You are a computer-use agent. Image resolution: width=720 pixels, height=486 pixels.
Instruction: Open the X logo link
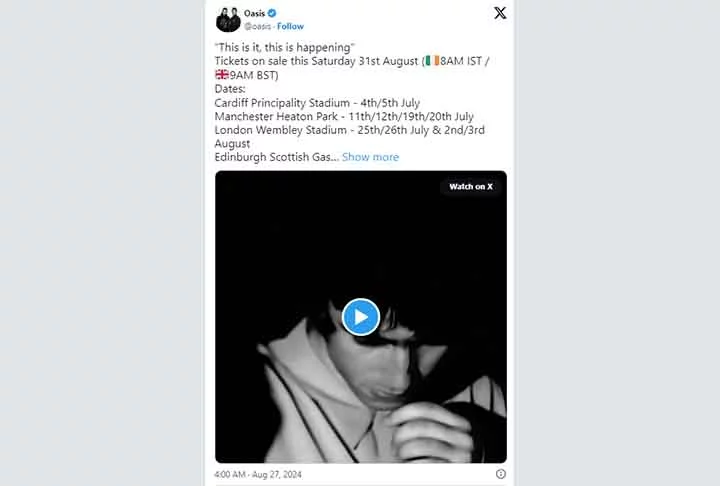point(499,13)
